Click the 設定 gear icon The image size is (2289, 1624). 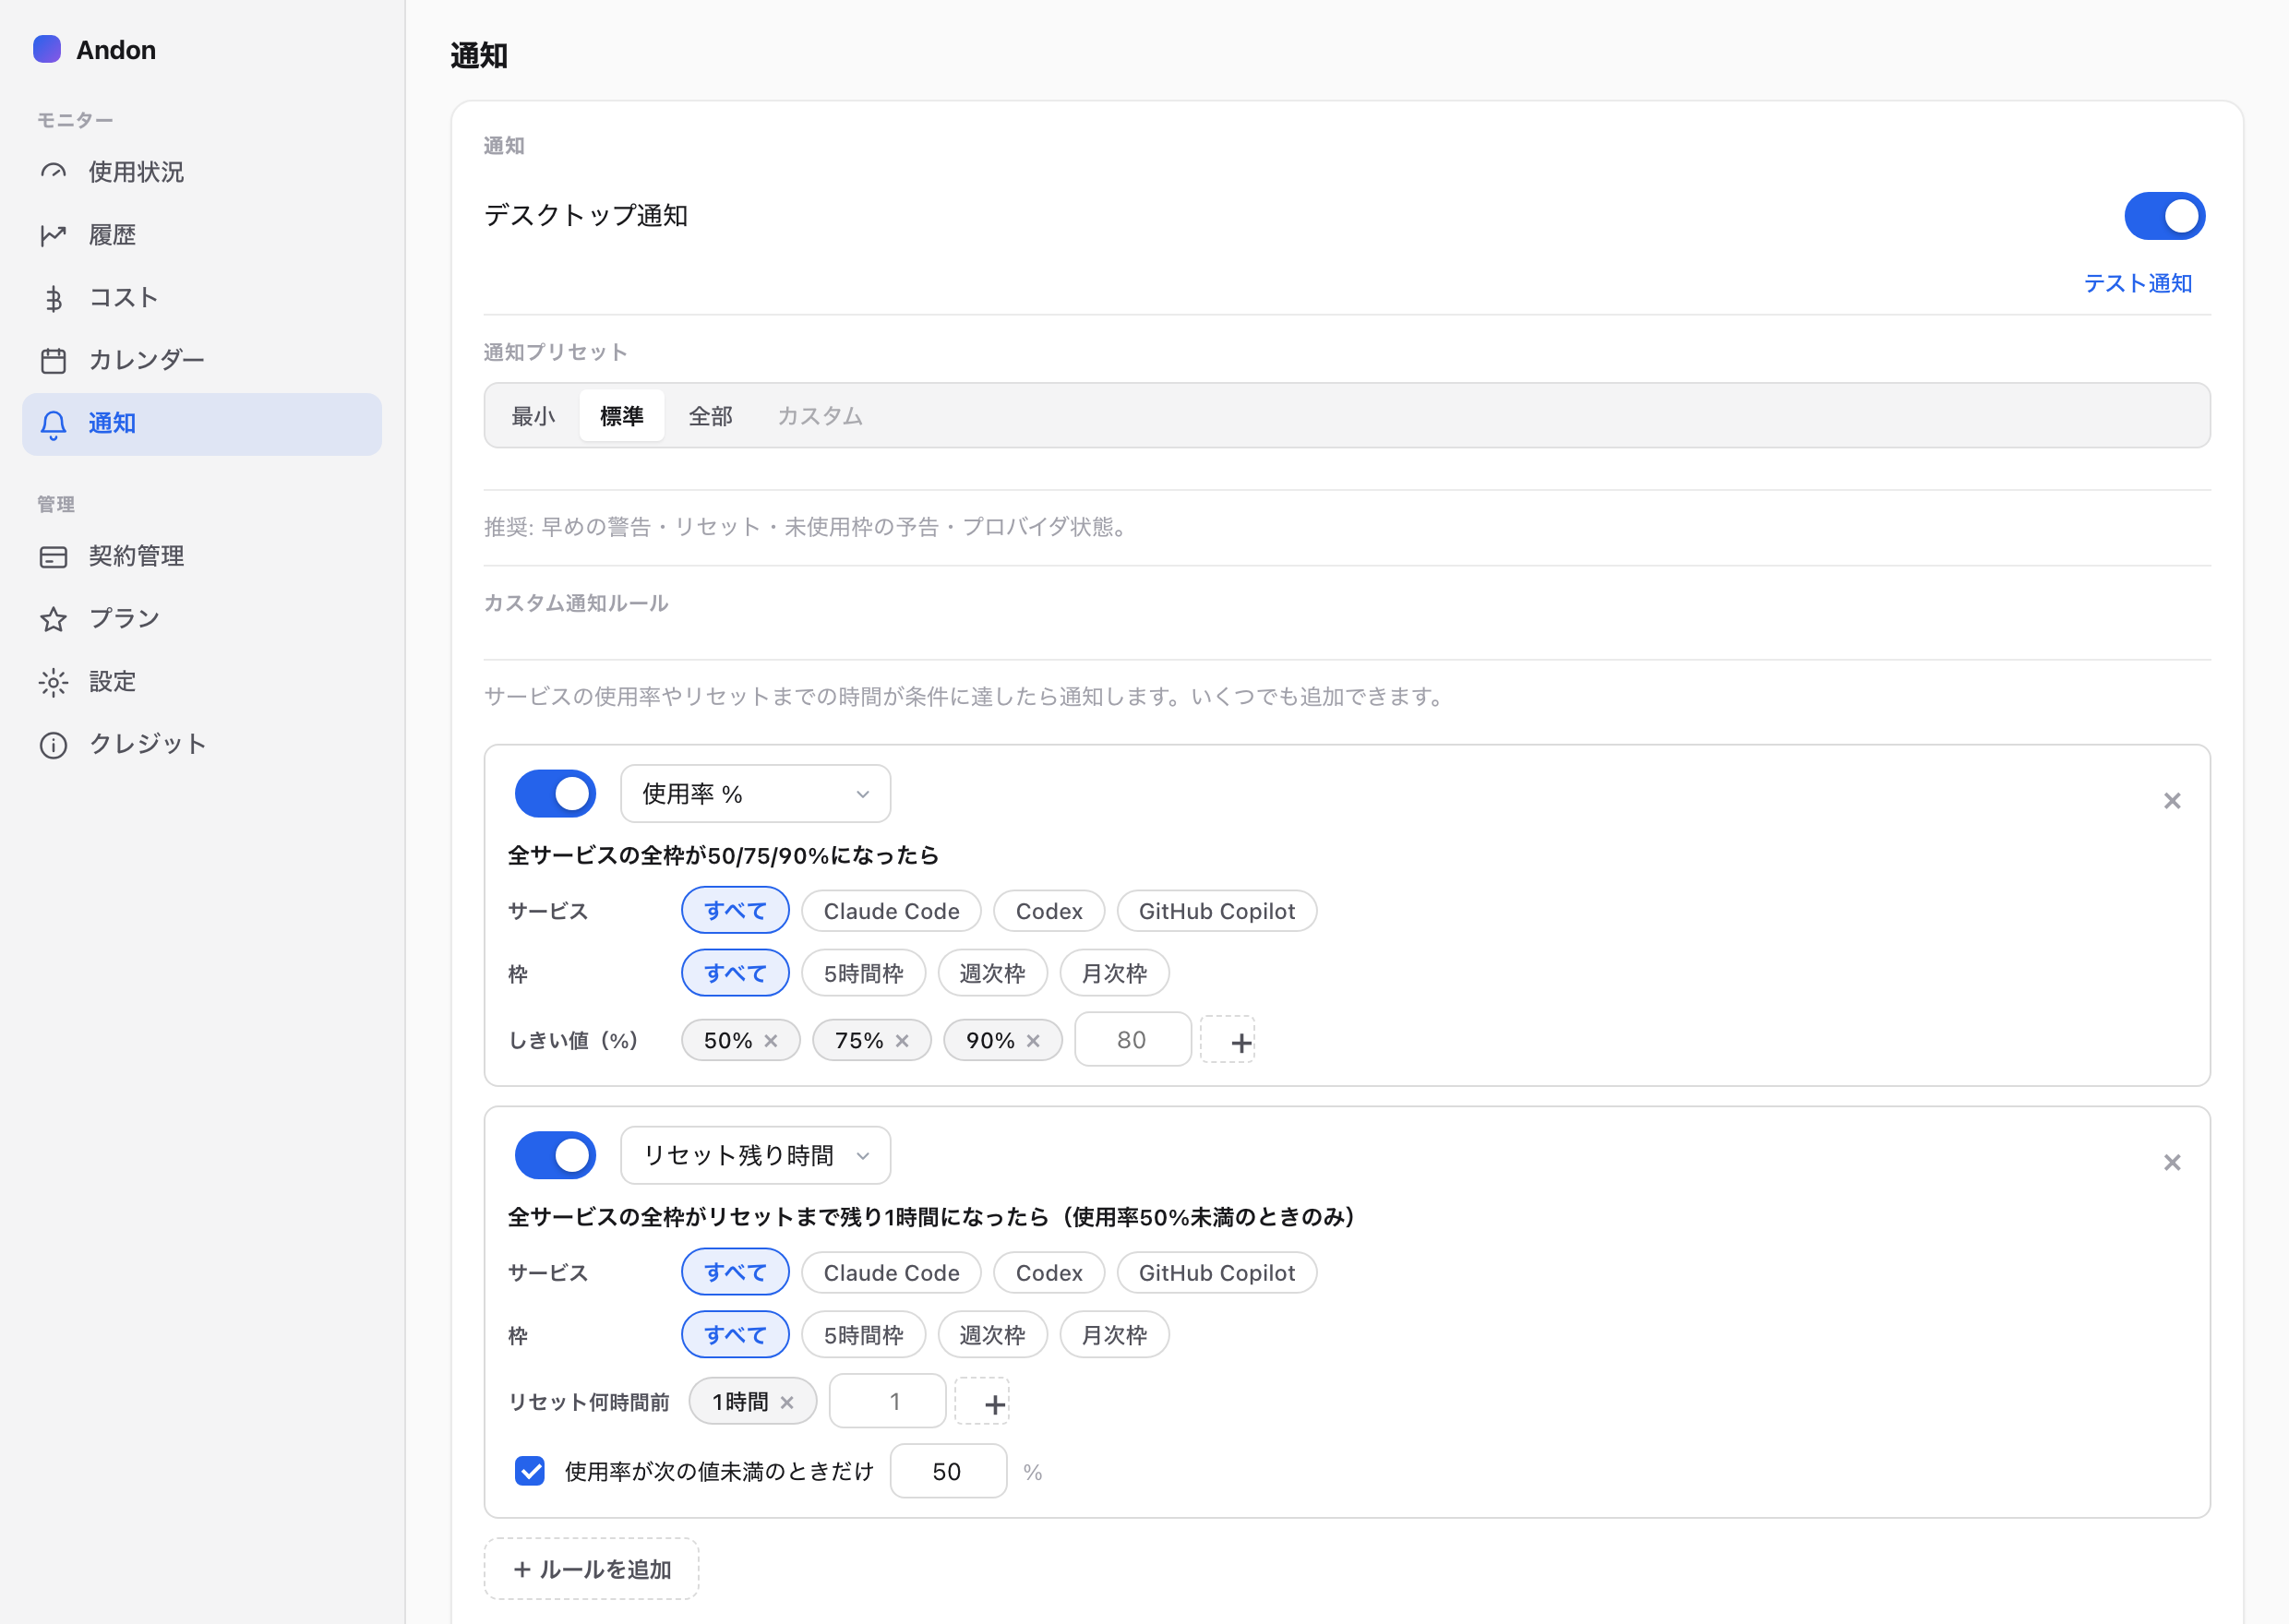53,682
